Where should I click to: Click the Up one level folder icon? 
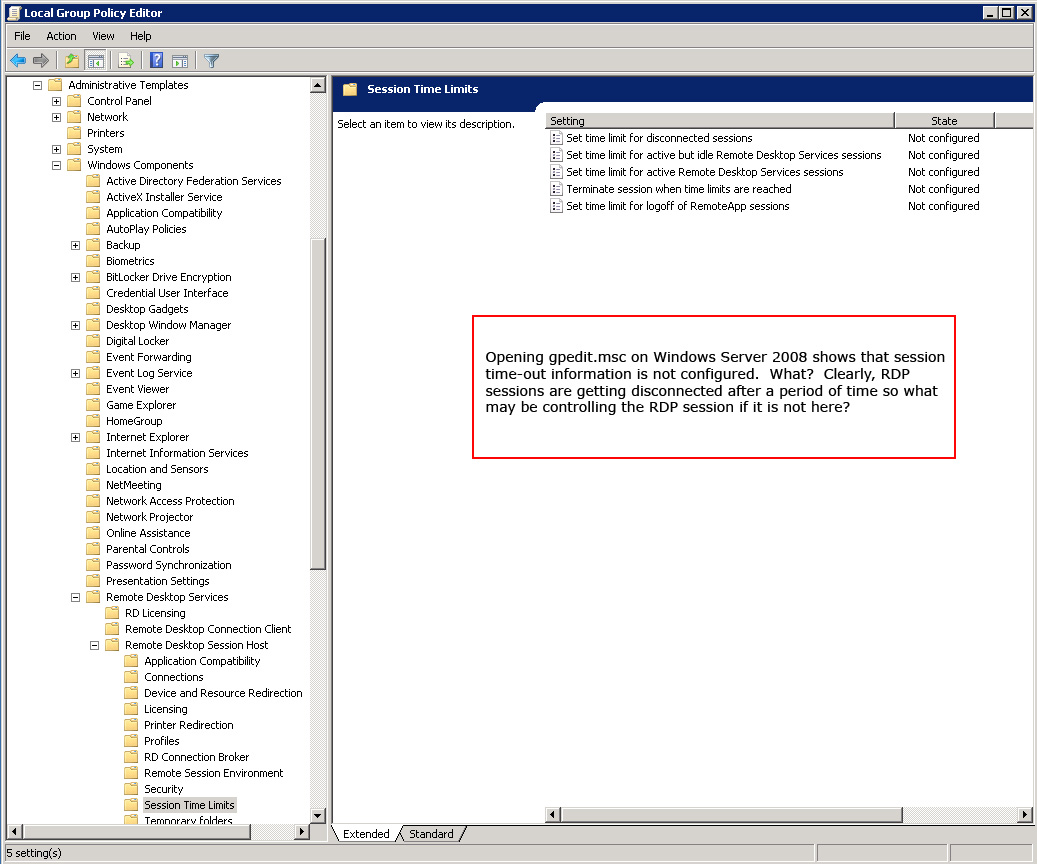tap(71, 61)
